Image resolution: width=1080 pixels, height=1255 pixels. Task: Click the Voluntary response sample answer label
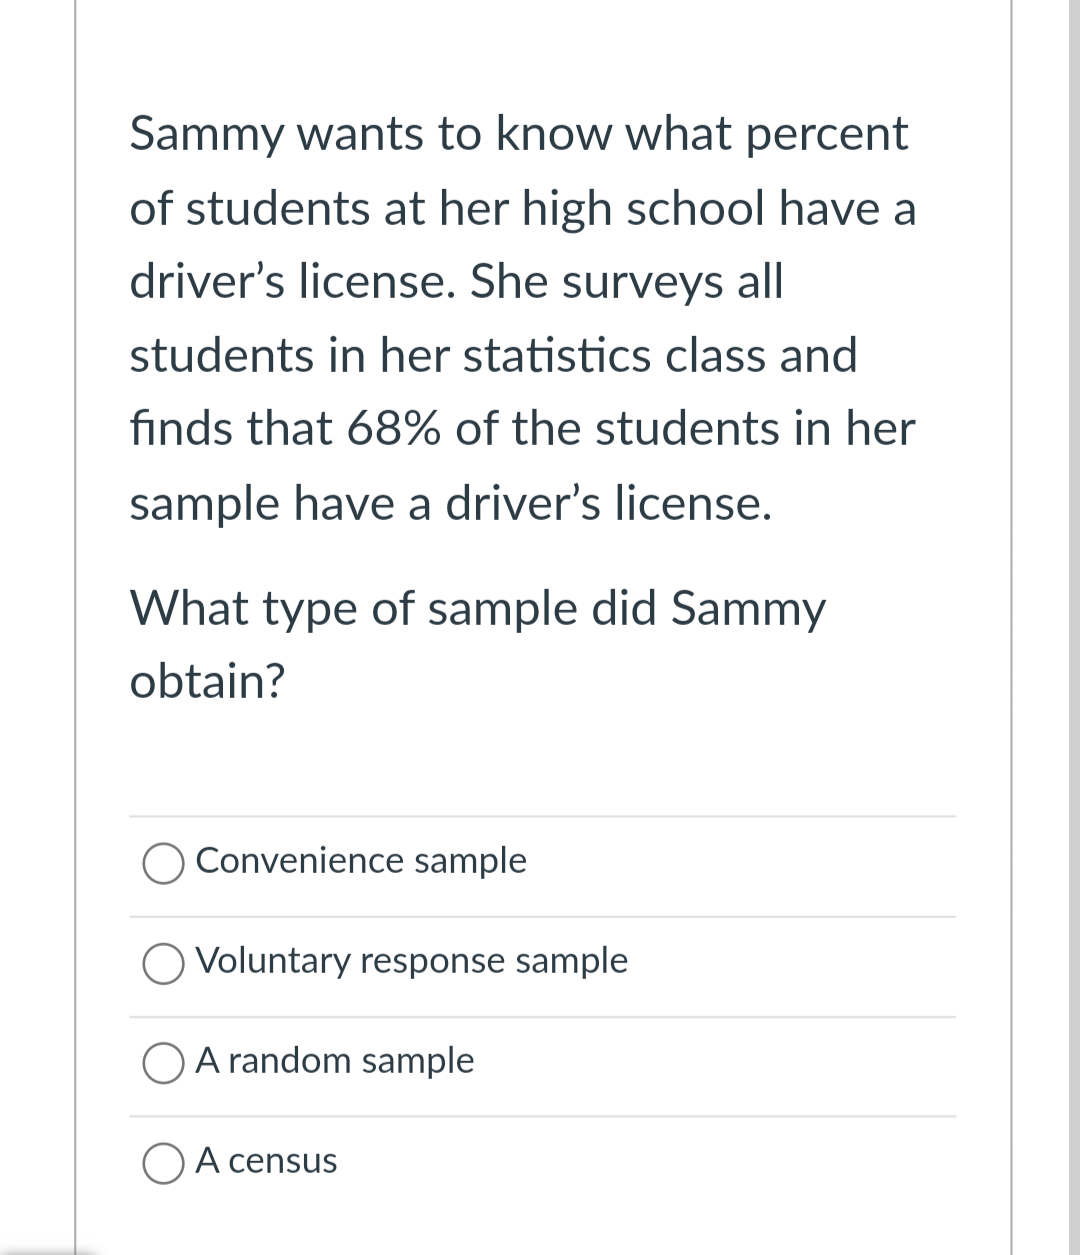click(412, 961)
